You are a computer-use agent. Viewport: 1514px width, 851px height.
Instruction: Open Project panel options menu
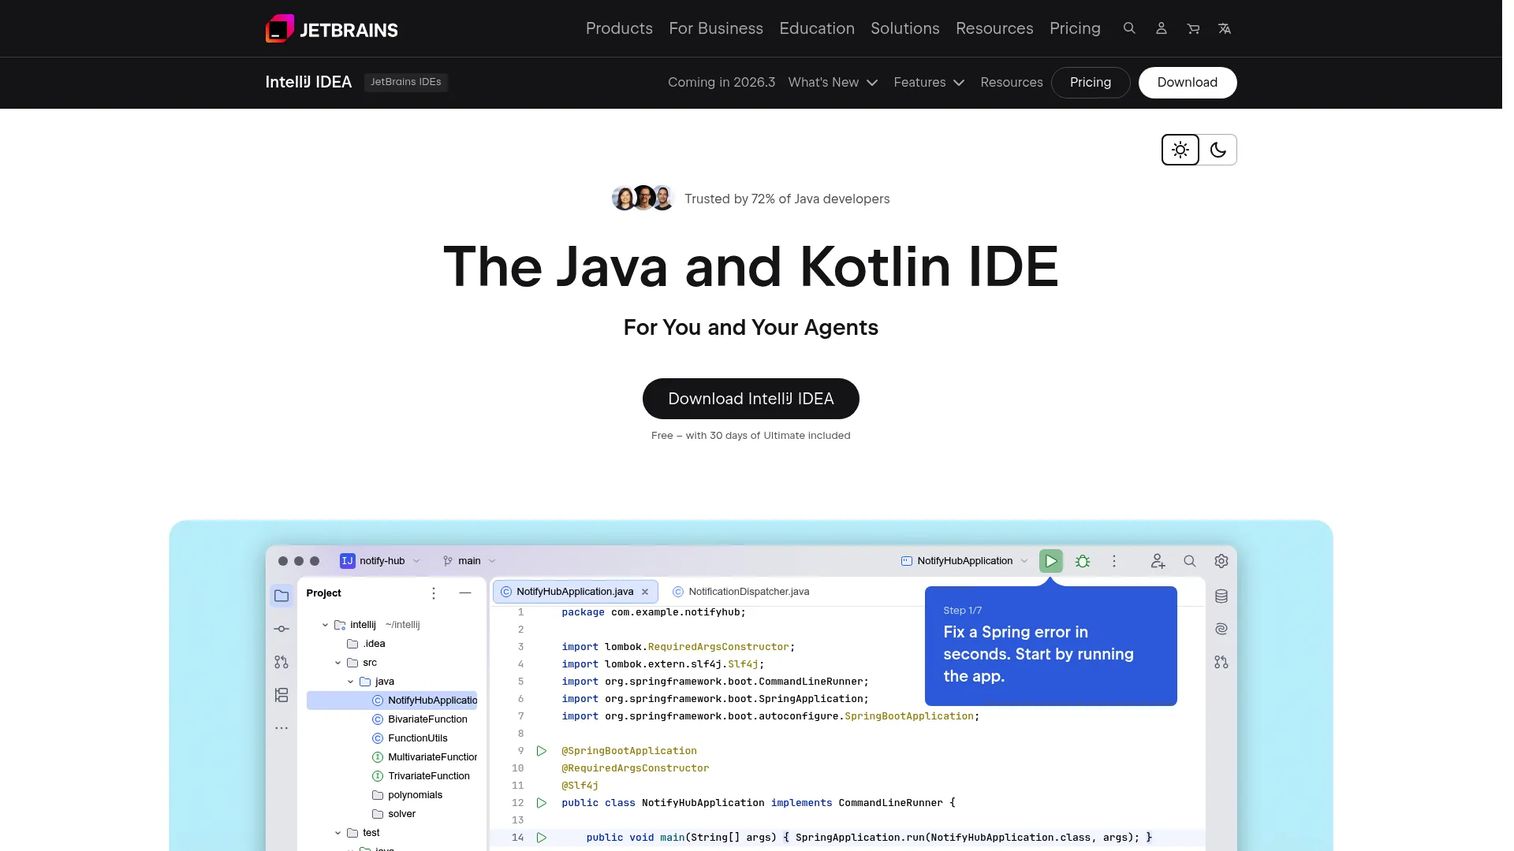pyautogui.click(x=433, y=593)
